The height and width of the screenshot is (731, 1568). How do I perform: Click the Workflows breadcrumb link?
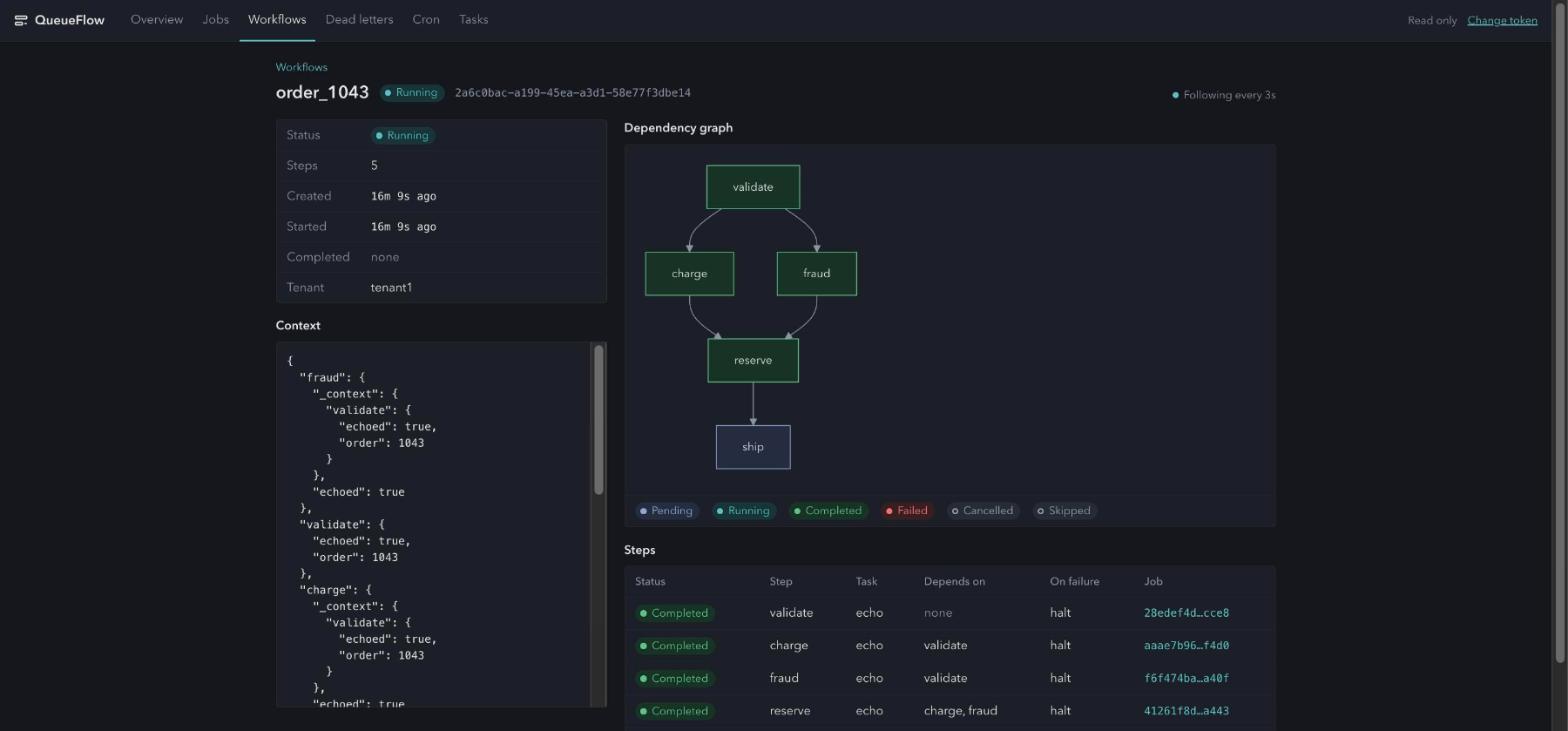[301, 67]
